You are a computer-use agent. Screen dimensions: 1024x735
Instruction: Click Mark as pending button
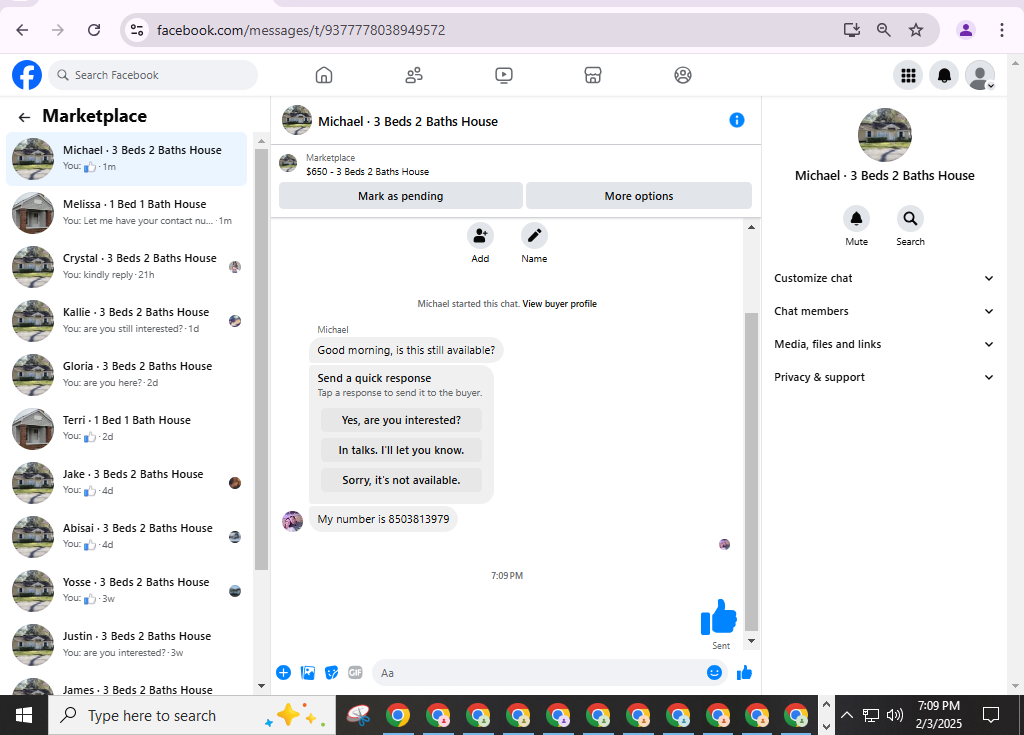click(400, 196)
